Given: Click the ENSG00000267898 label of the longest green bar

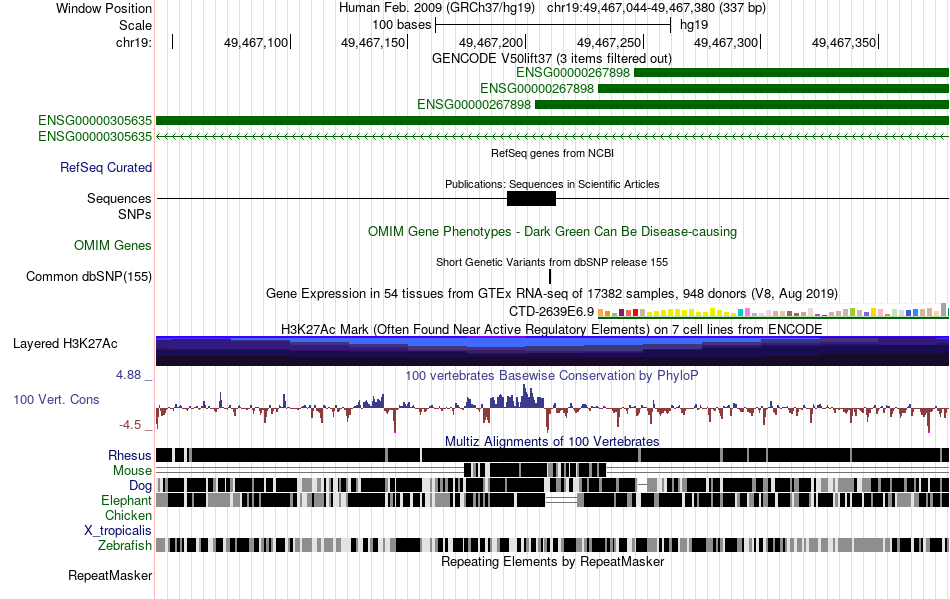Looking at the screenshot, I should pos(474,104).
